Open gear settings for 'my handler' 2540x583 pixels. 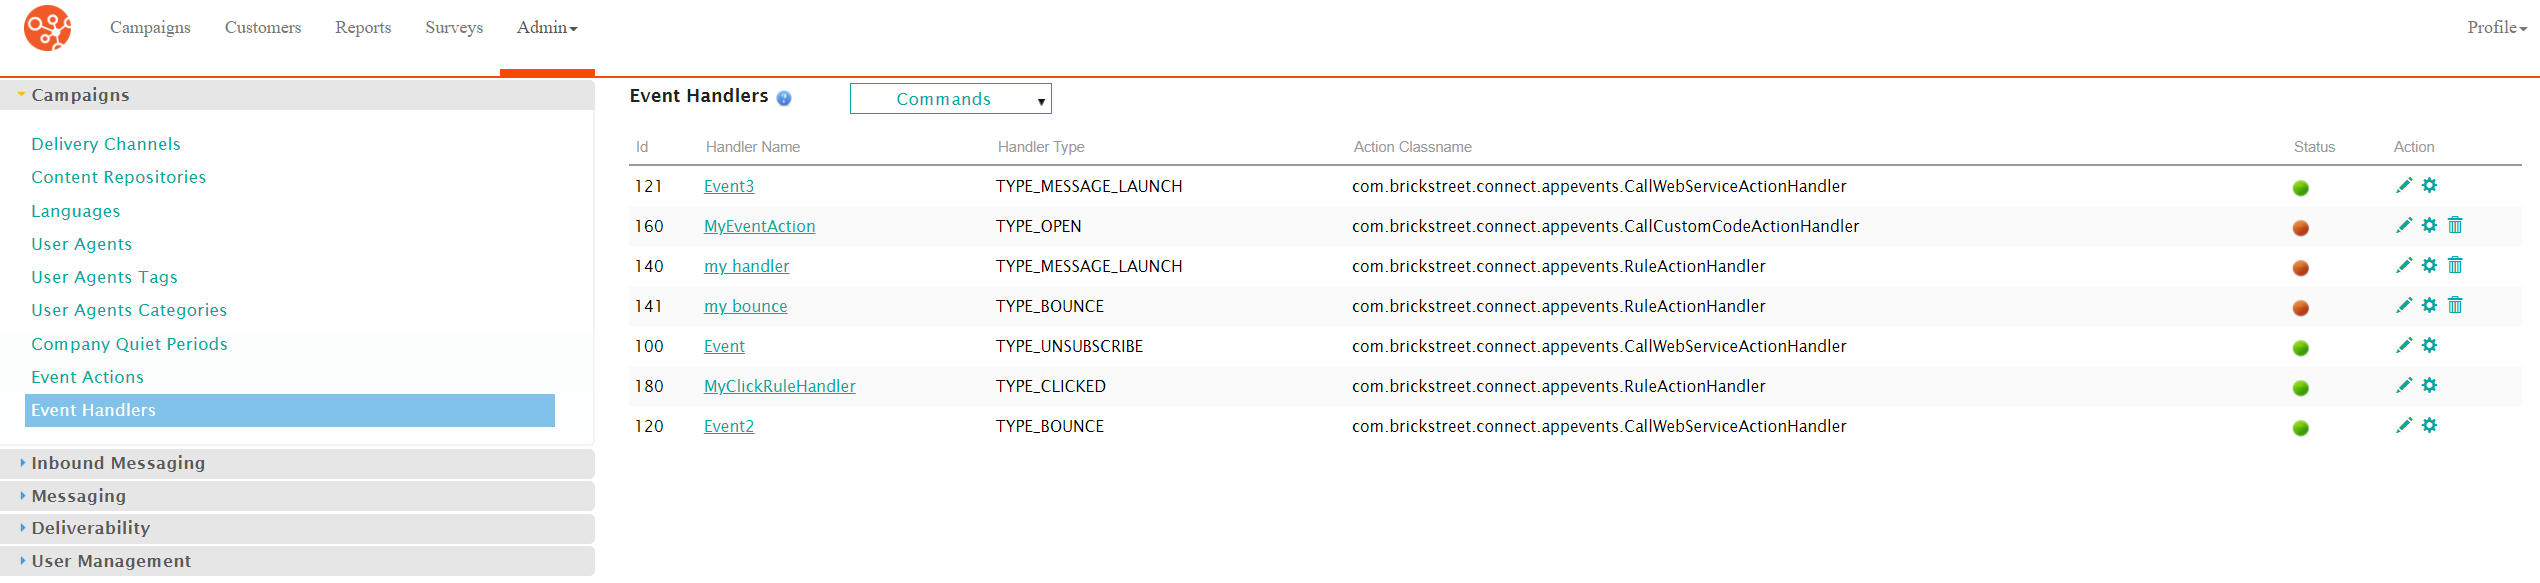[2430, 265]
